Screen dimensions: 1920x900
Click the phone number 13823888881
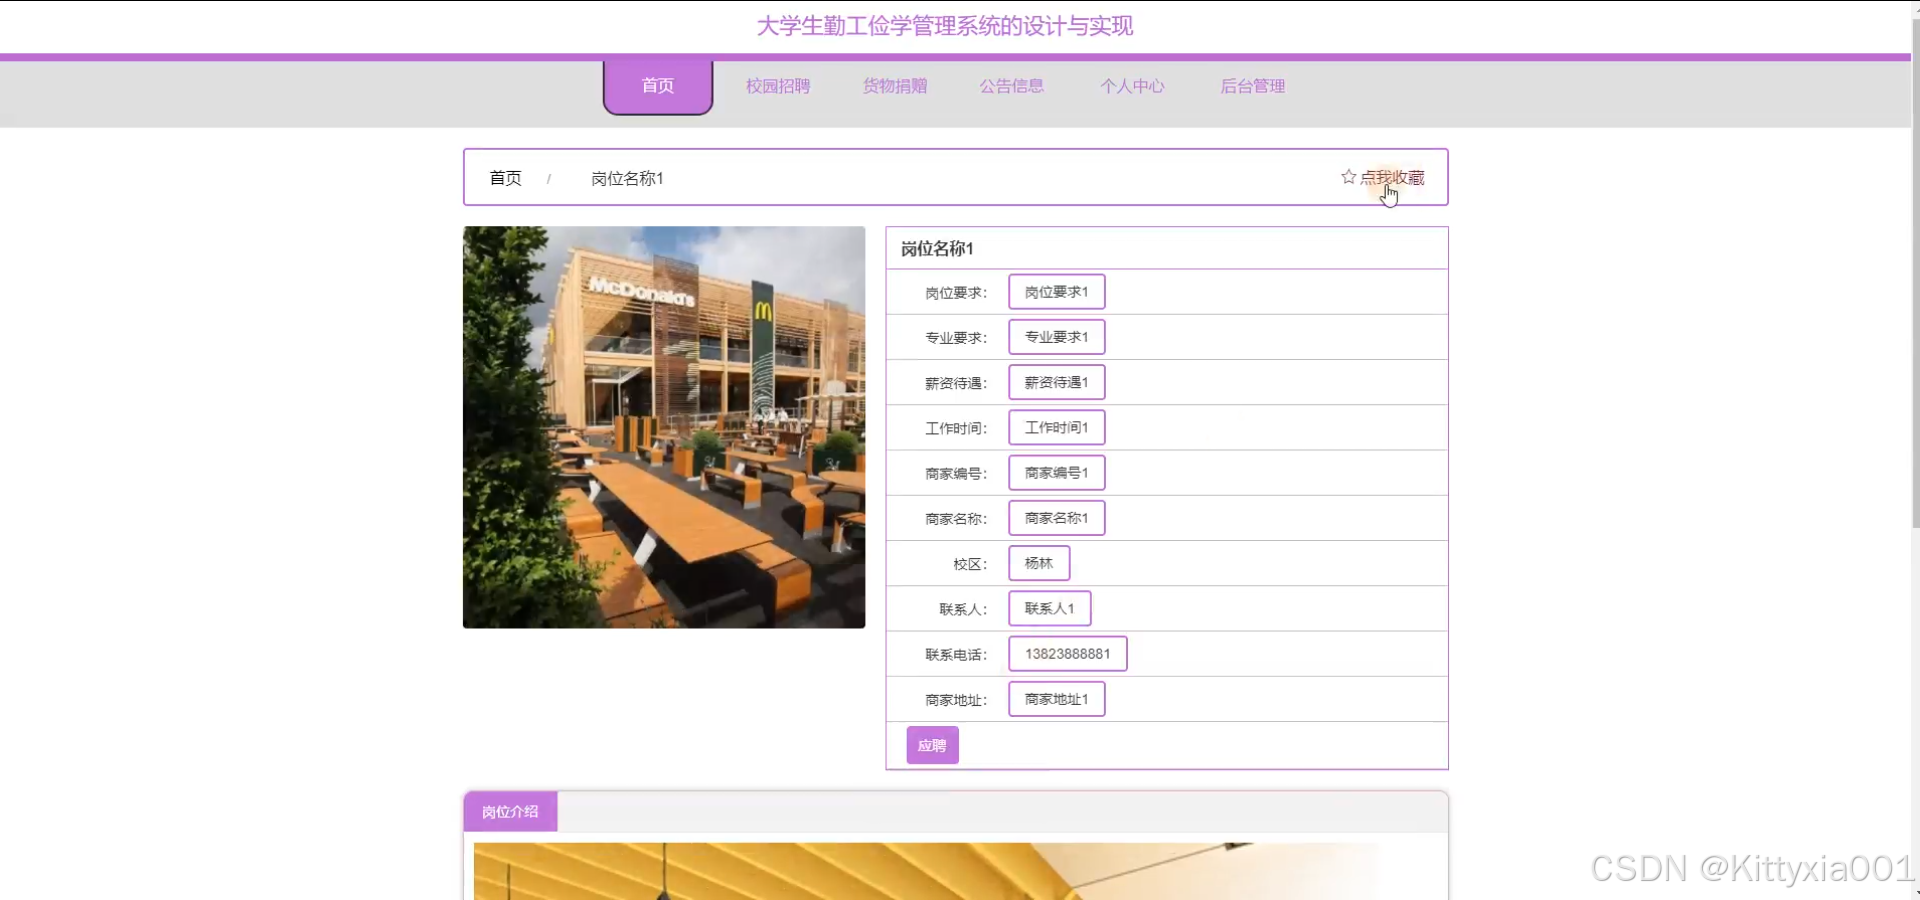pos(1067,654)
